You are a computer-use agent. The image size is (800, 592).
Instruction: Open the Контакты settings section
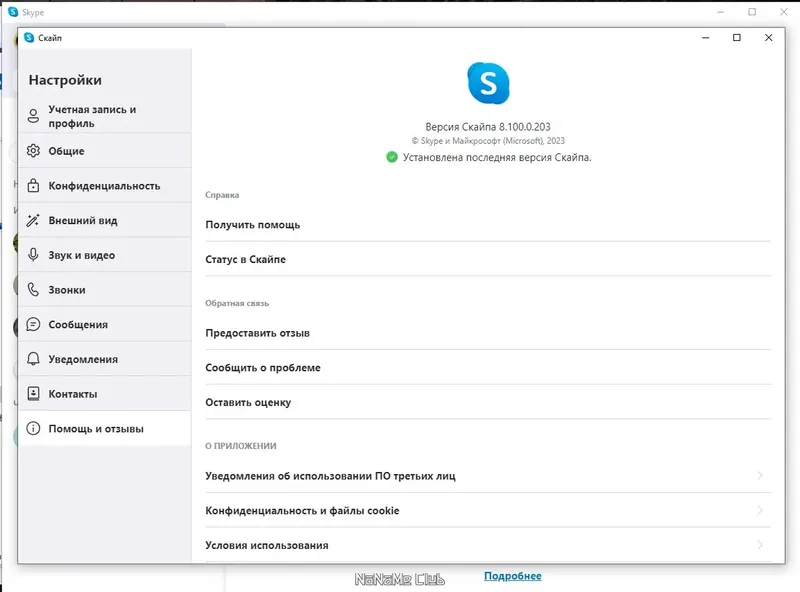pyautogui.click(x=105, y=393)
